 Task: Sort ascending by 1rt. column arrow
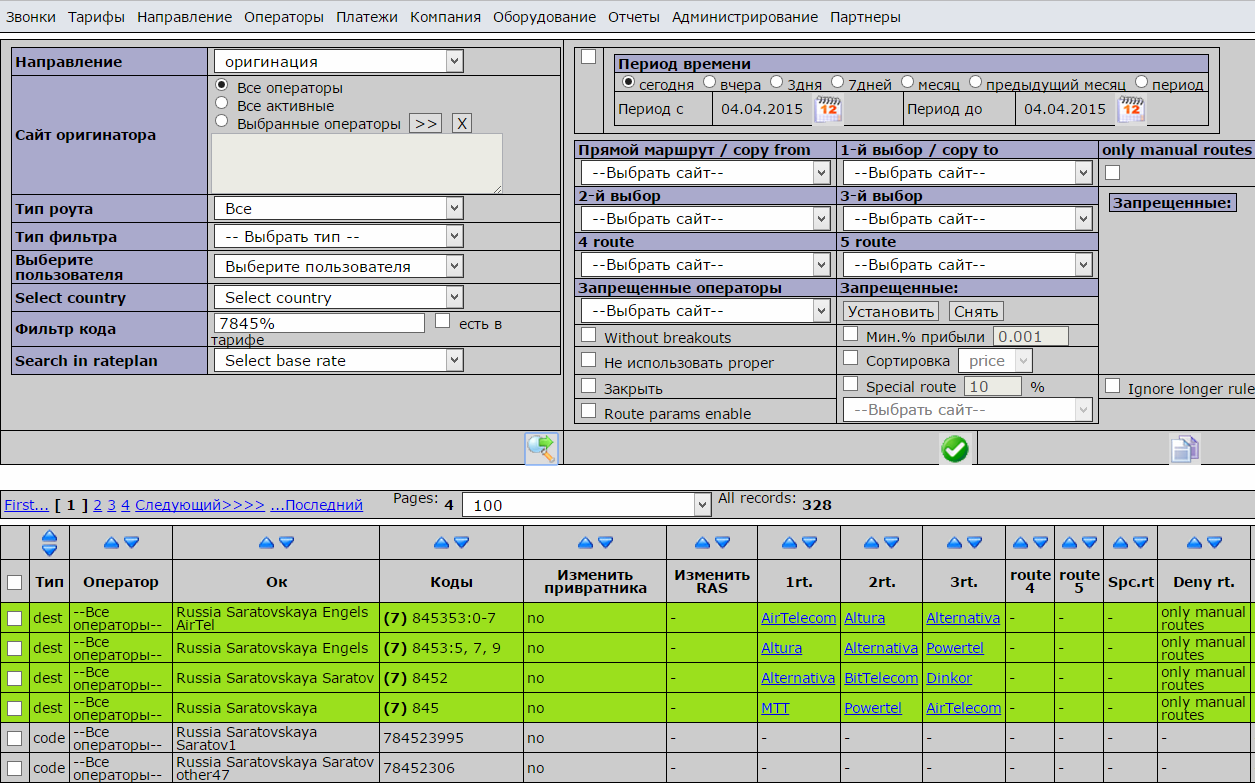pos(789,543)
